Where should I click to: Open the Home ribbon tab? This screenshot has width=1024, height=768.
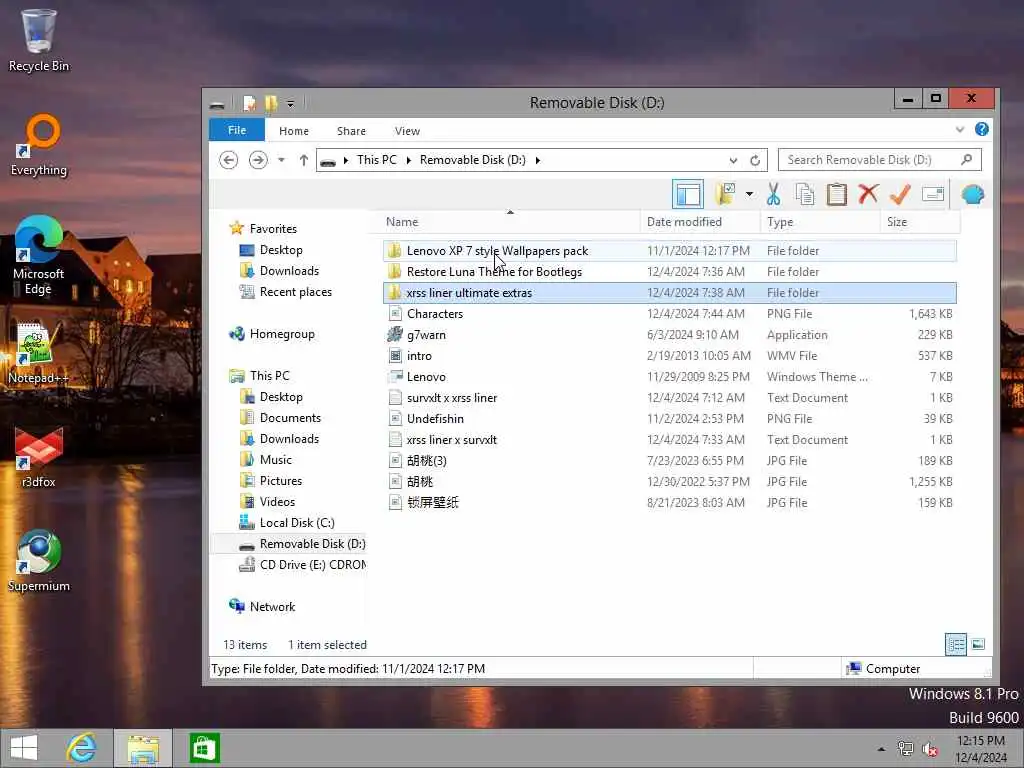pyautogui.click(x=294, y=131)
